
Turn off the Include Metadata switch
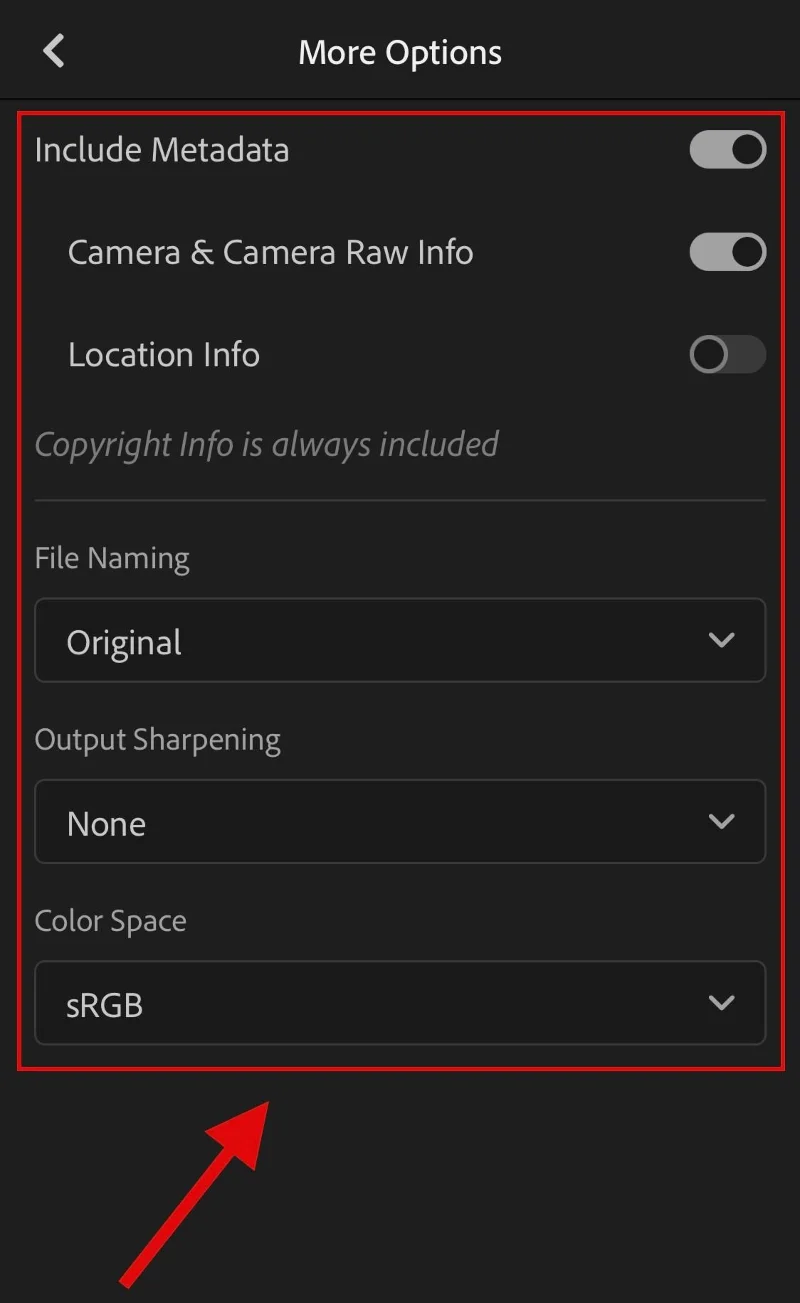(728, 150)
